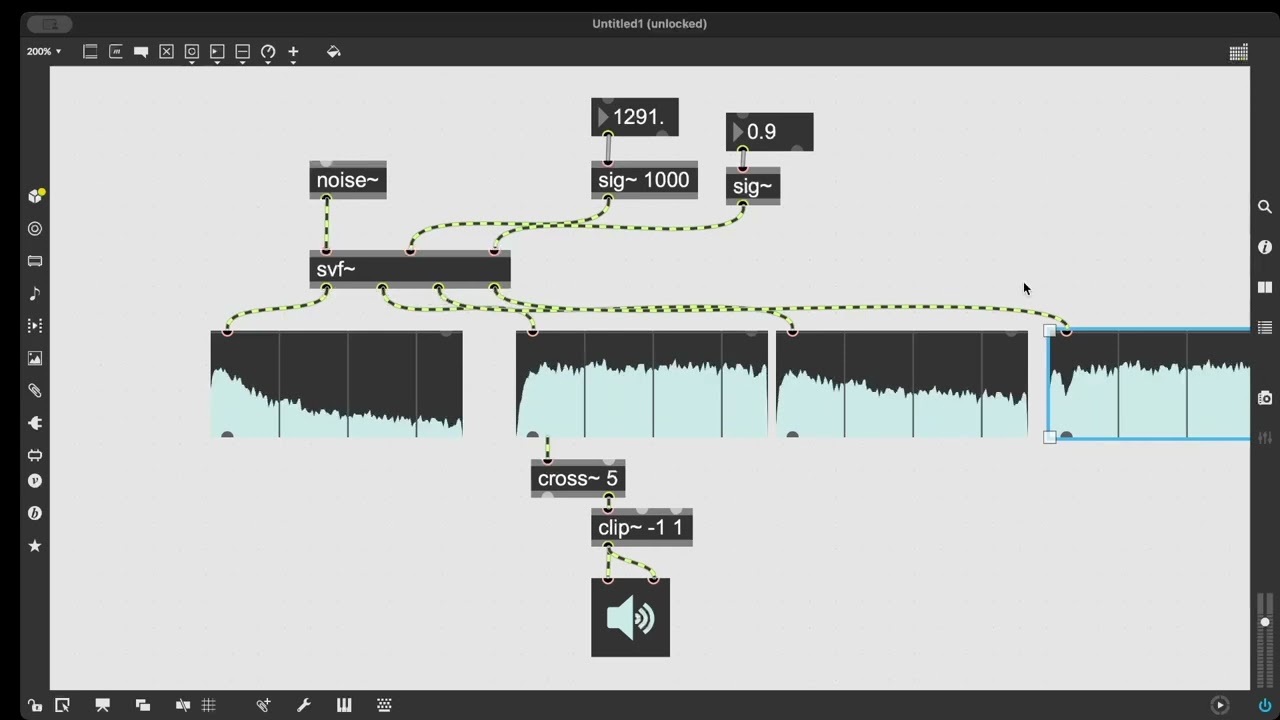
Task: Open the search sidebar with the magnifier icon
Action: click(x=1264, y=206)
